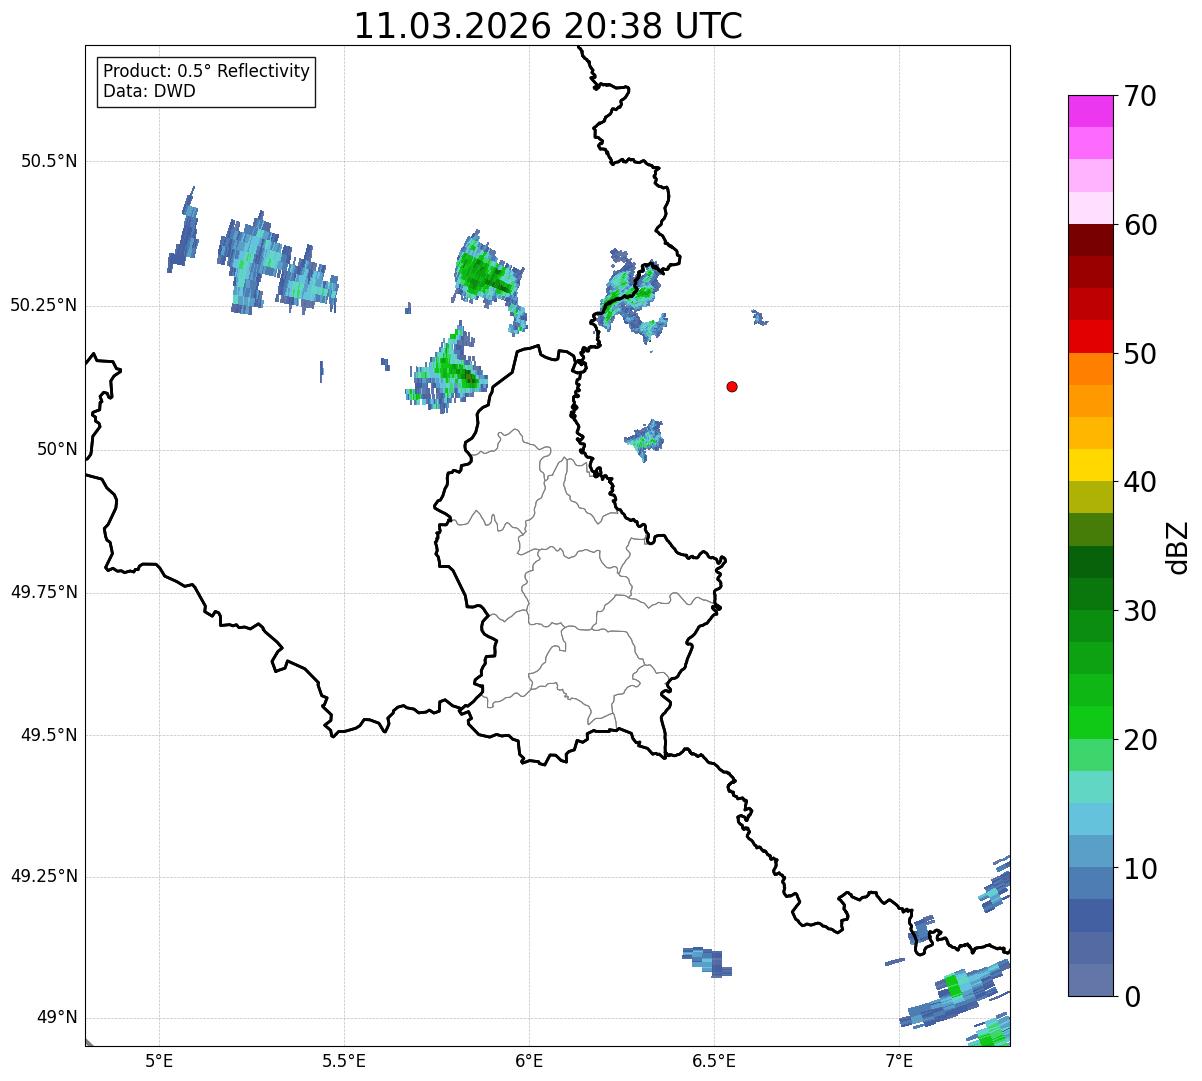Click the title "11.03.2026 20:38 UTC"
1202x1081 pixels.
[548, 26]
